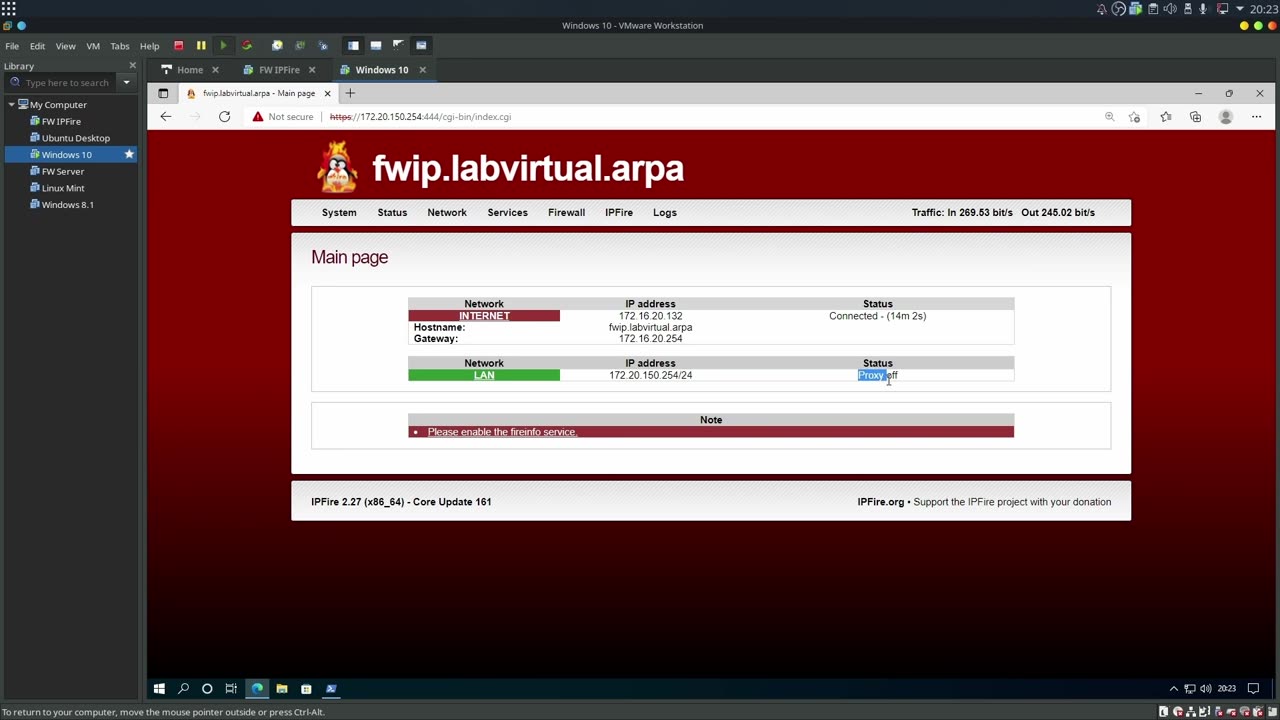Open the Windows notification center icon
Screen dimensions: 1280x720
[x=1253, y=688]
